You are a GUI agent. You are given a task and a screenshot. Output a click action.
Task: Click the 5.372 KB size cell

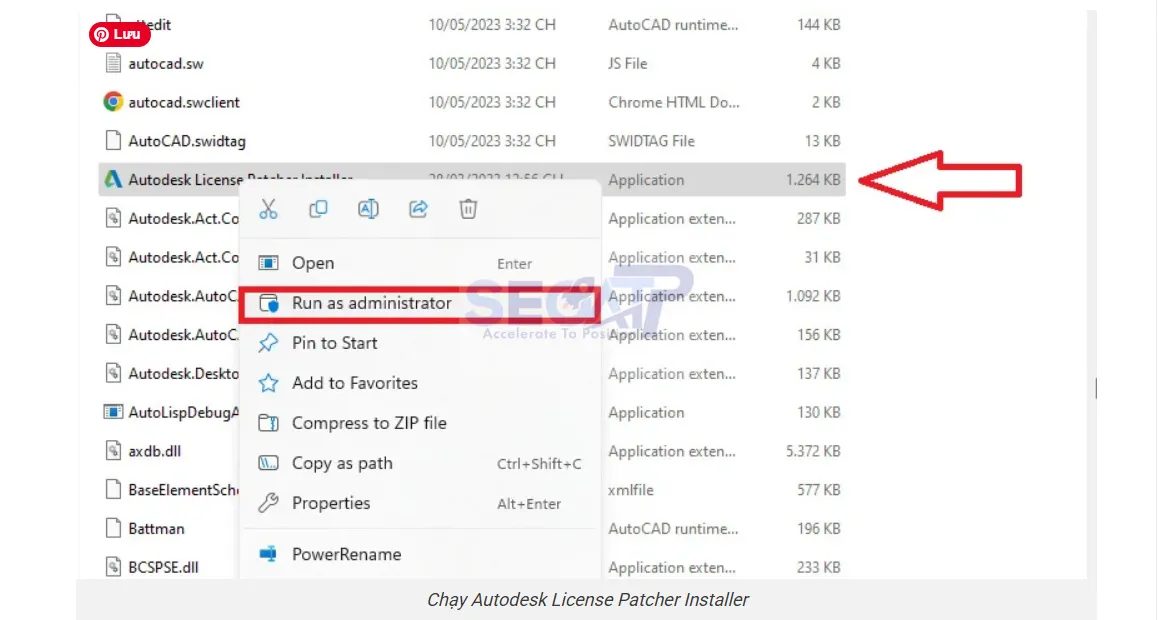point(813,451)
